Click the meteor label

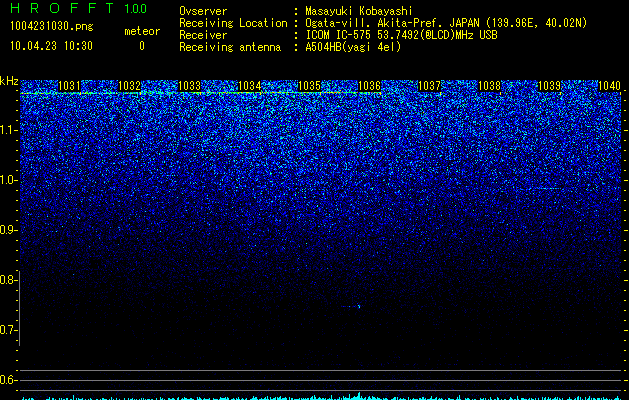(142, 31)
